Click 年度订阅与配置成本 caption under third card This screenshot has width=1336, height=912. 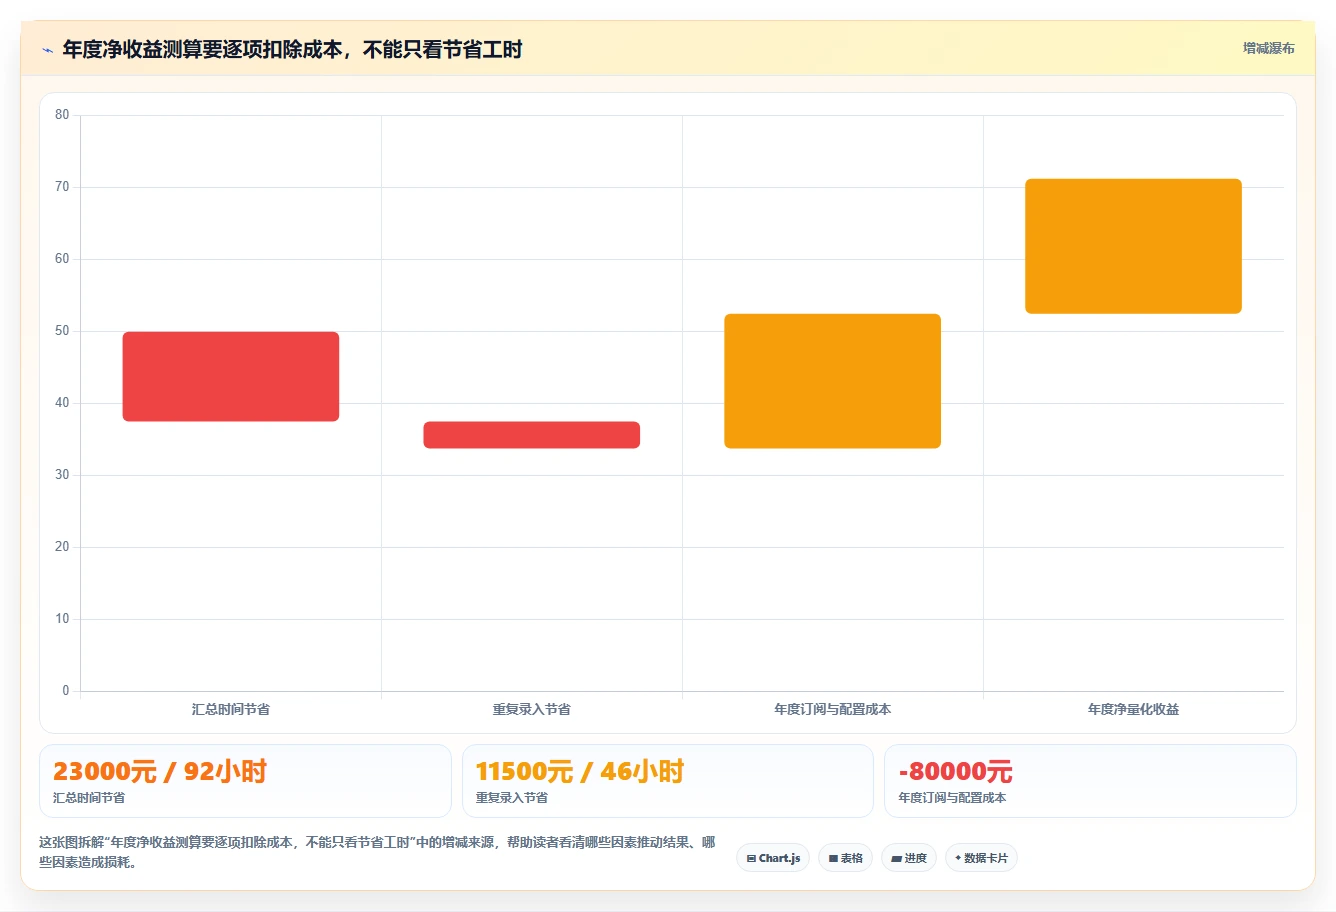pyautogui.click(x=952, y=798)
